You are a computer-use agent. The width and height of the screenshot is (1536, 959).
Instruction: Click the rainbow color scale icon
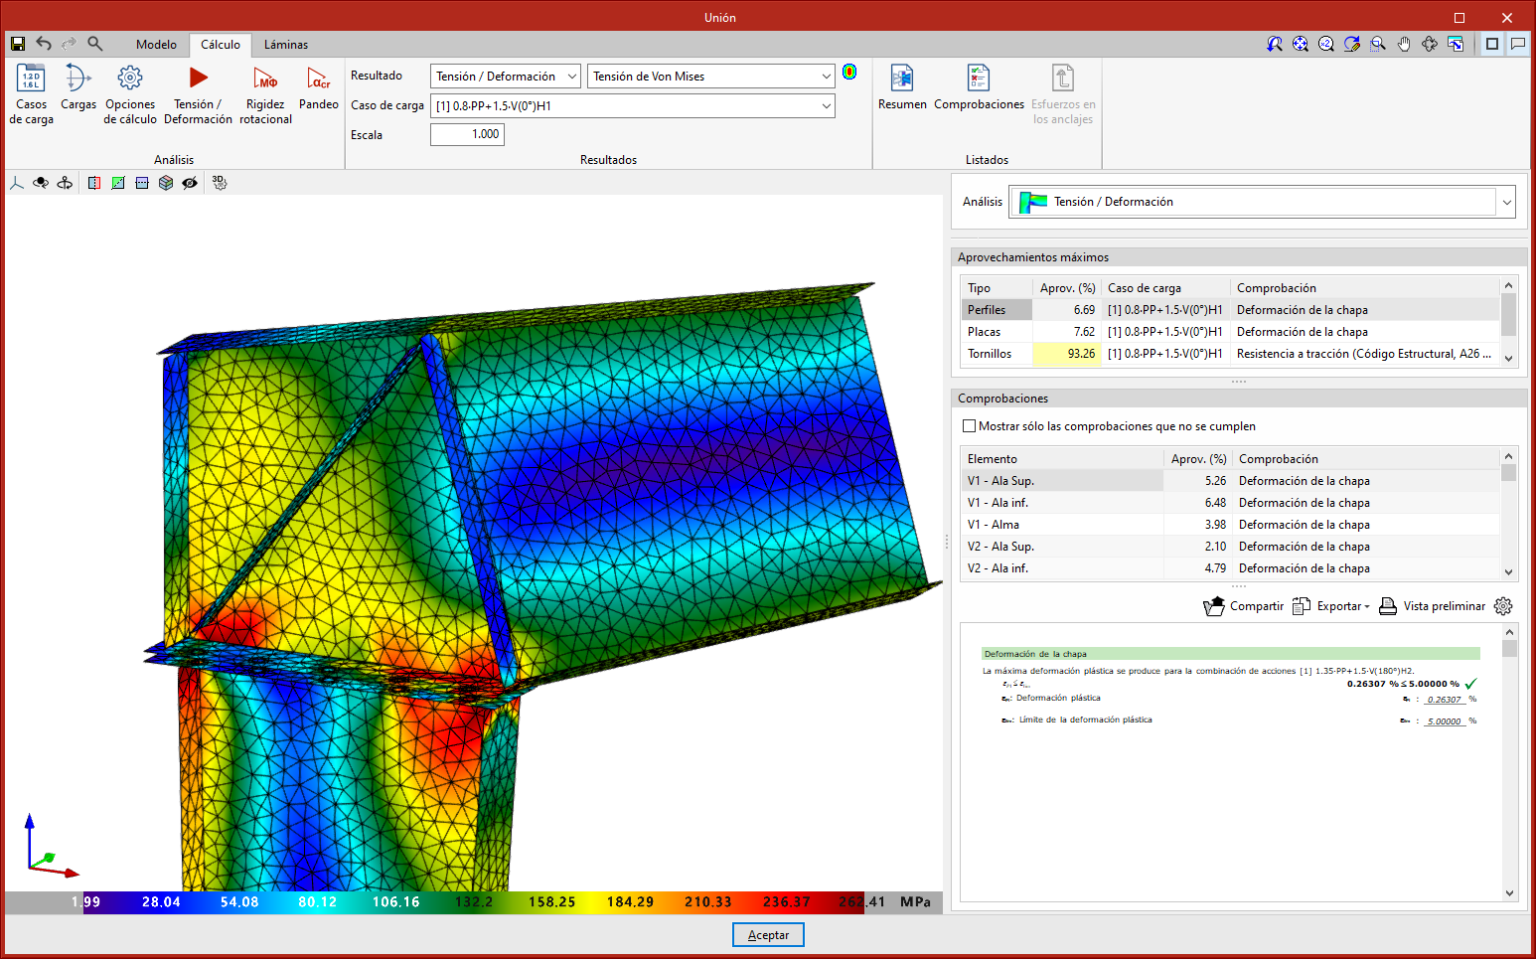coord(849,72)
